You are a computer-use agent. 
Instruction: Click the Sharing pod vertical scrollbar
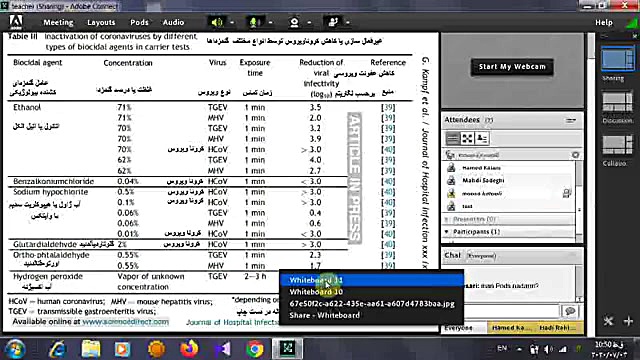tap(591, 184)
